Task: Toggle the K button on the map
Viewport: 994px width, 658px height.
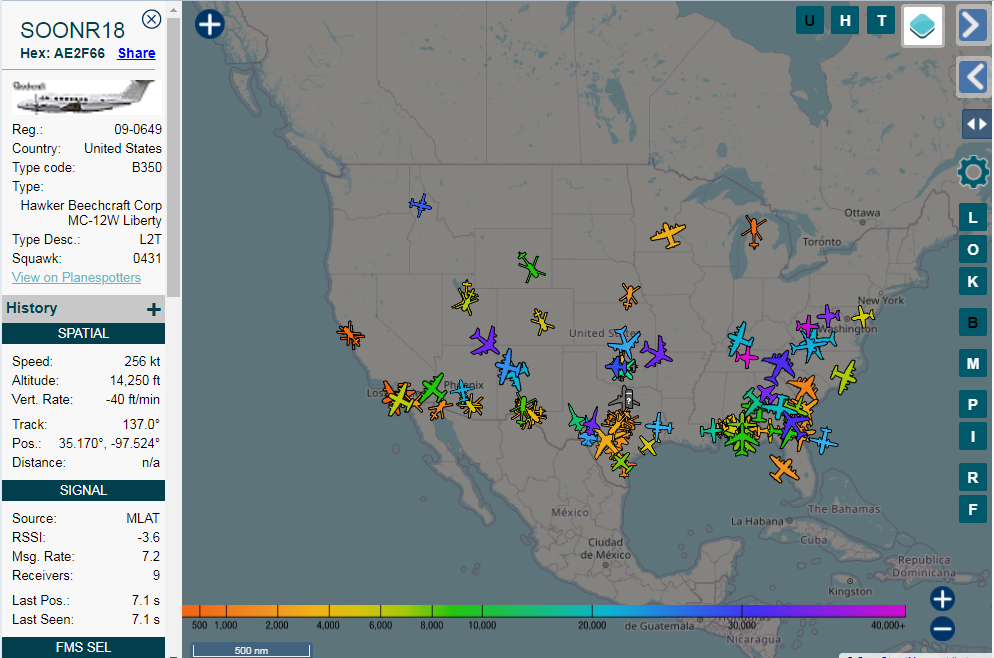Action: [x=973, y=281]
